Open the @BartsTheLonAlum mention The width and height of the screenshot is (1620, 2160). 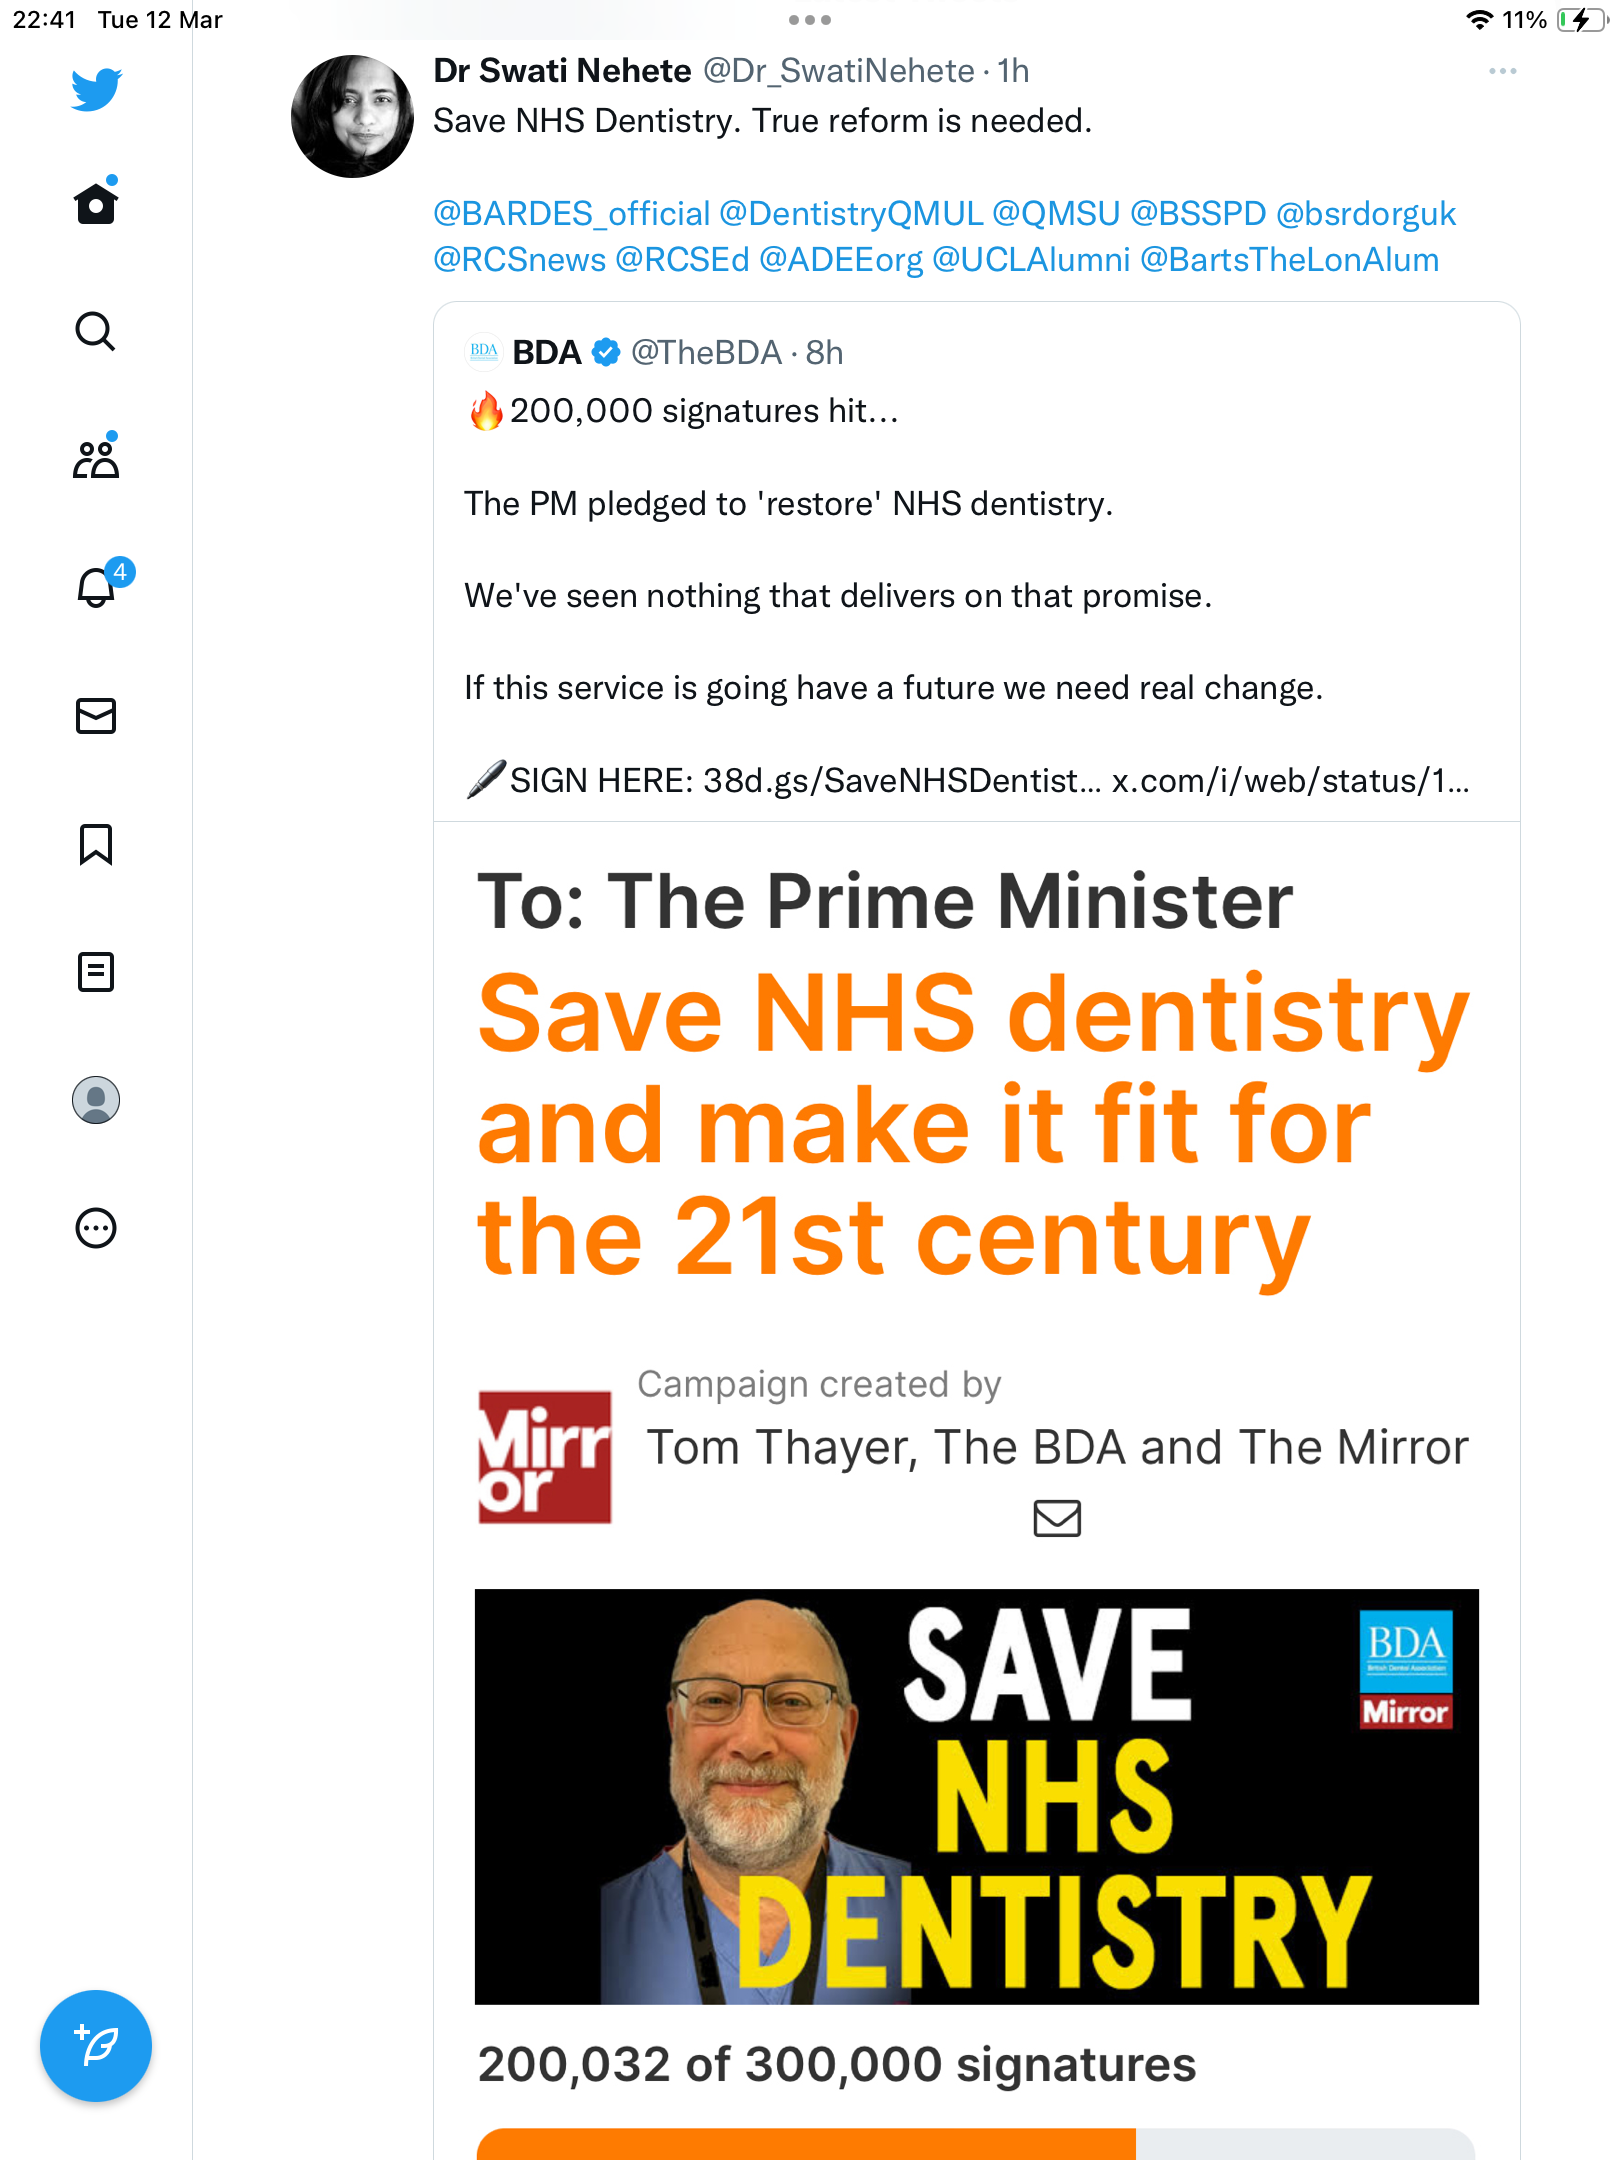(x=1289, y=260)
